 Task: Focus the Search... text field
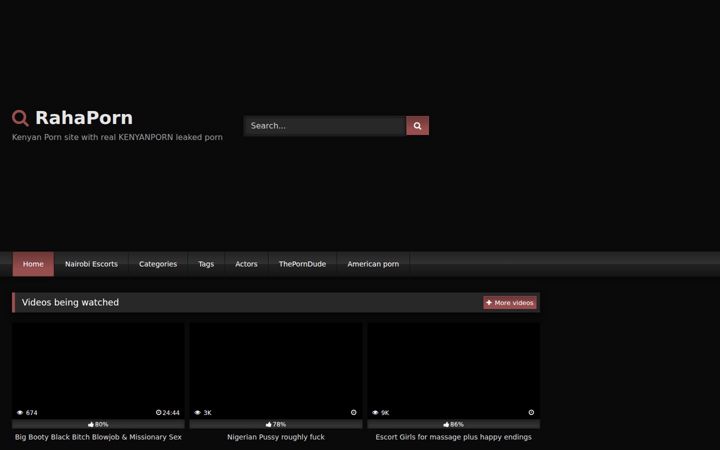(325, 125)
